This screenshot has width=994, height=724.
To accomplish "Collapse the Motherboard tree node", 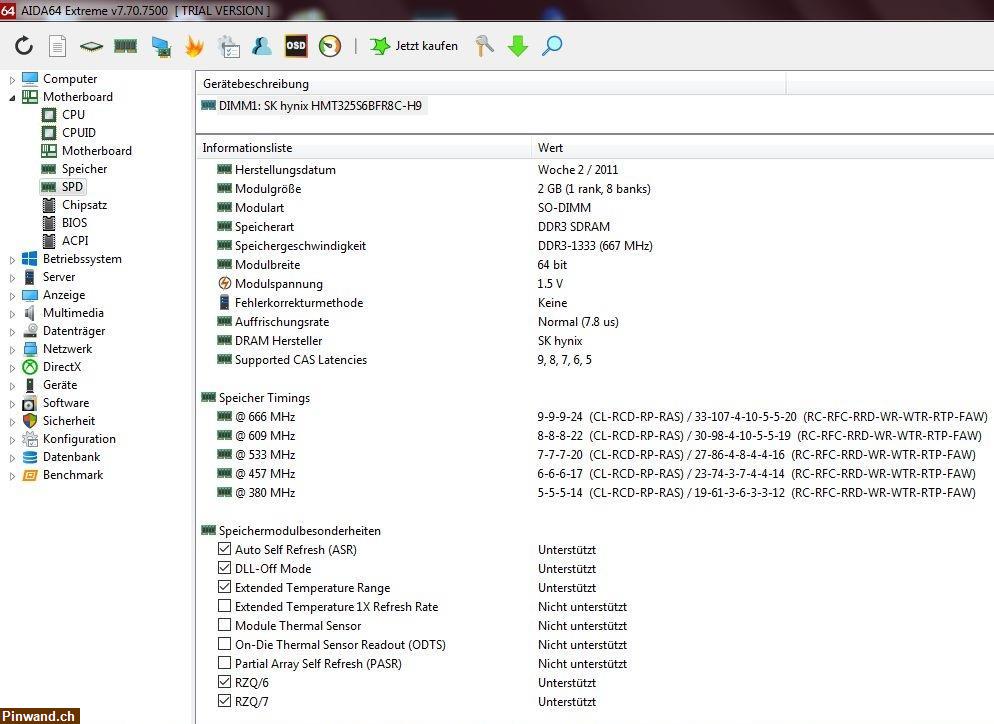I will pyautogui.click(x=13, y=97).
